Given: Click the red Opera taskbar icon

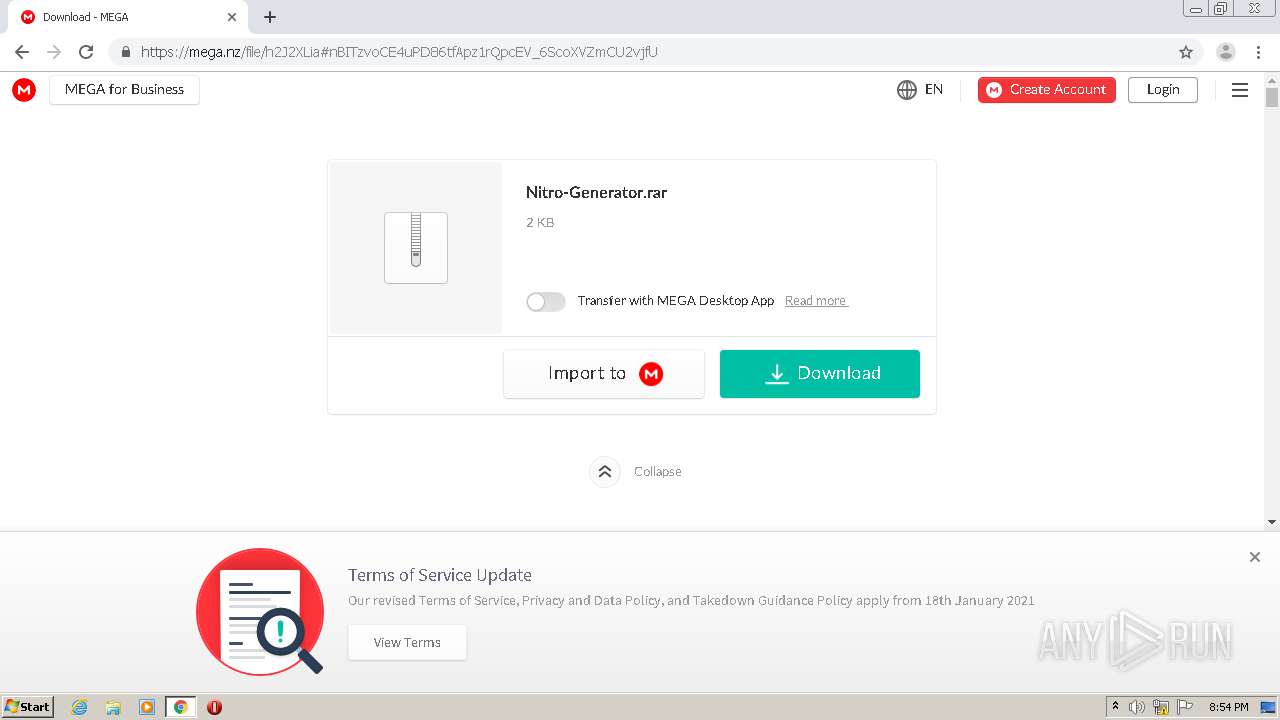Looking at the screenshot, I should (x=214, y=707).
